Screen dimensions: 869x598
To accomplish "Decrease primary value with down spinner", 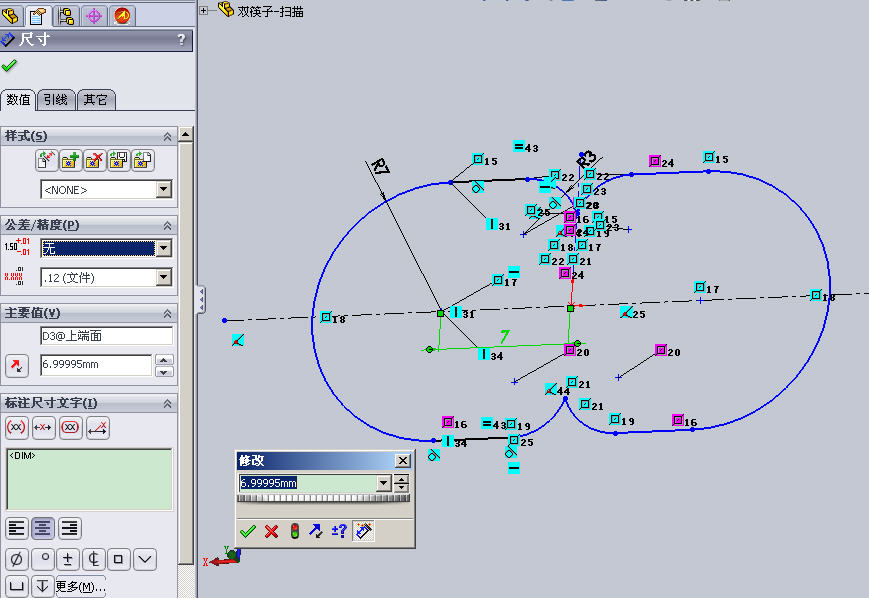I will pyautogui.click(x=163, y=372).
